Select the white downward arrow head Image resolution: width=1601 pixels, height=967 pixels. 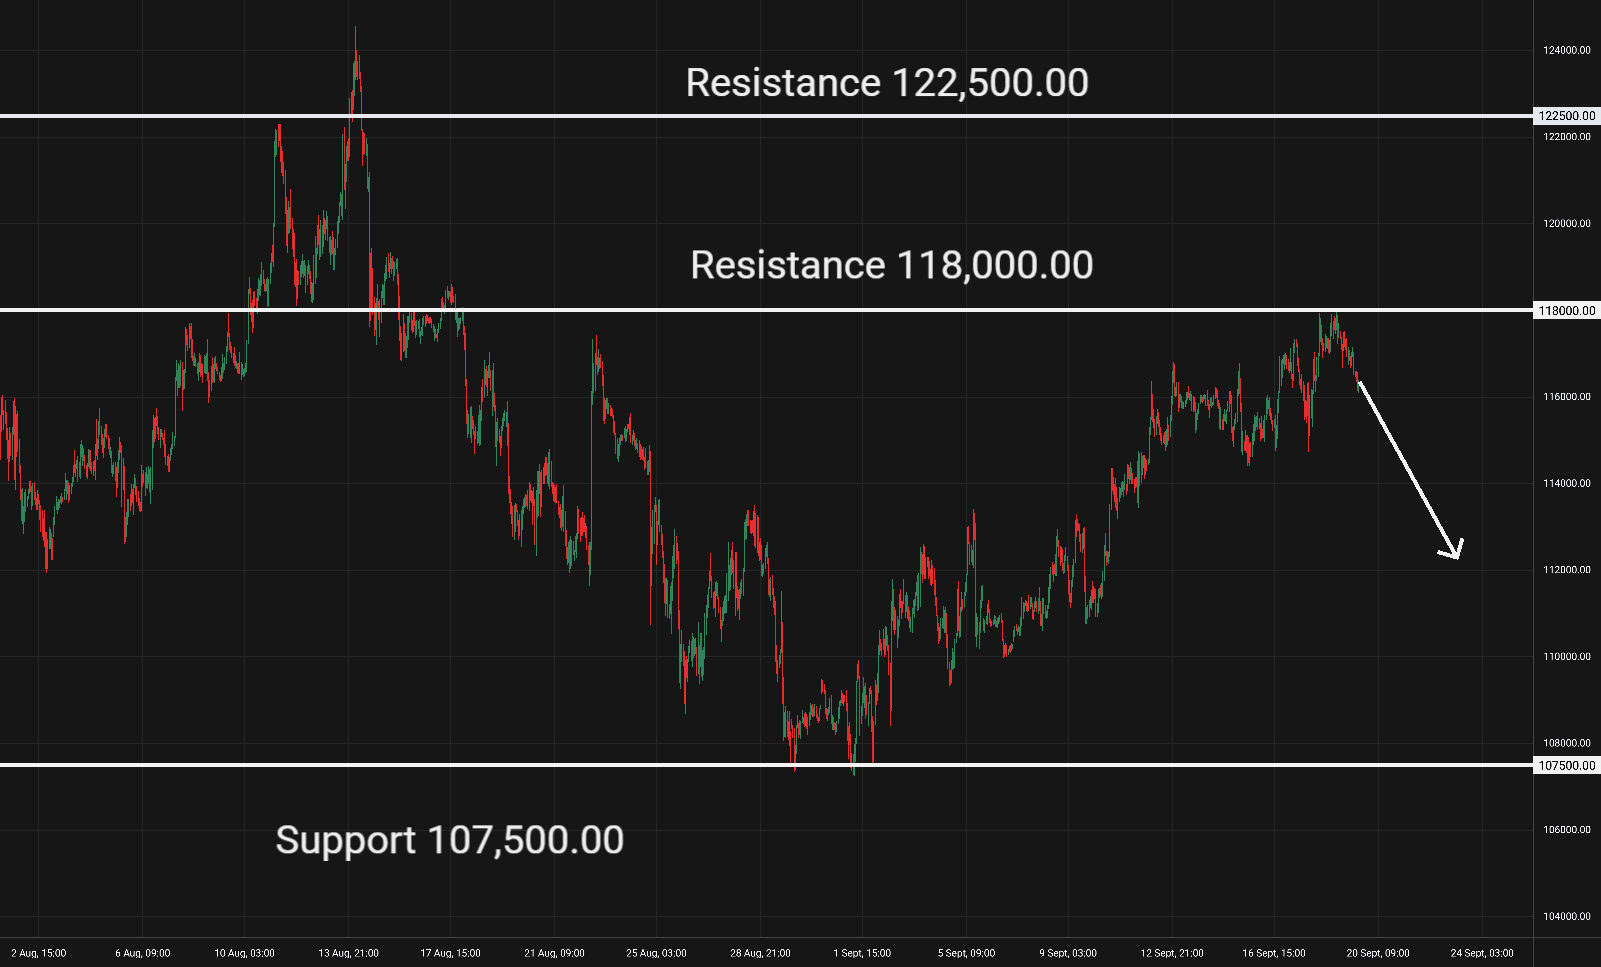click(1453, 549)
